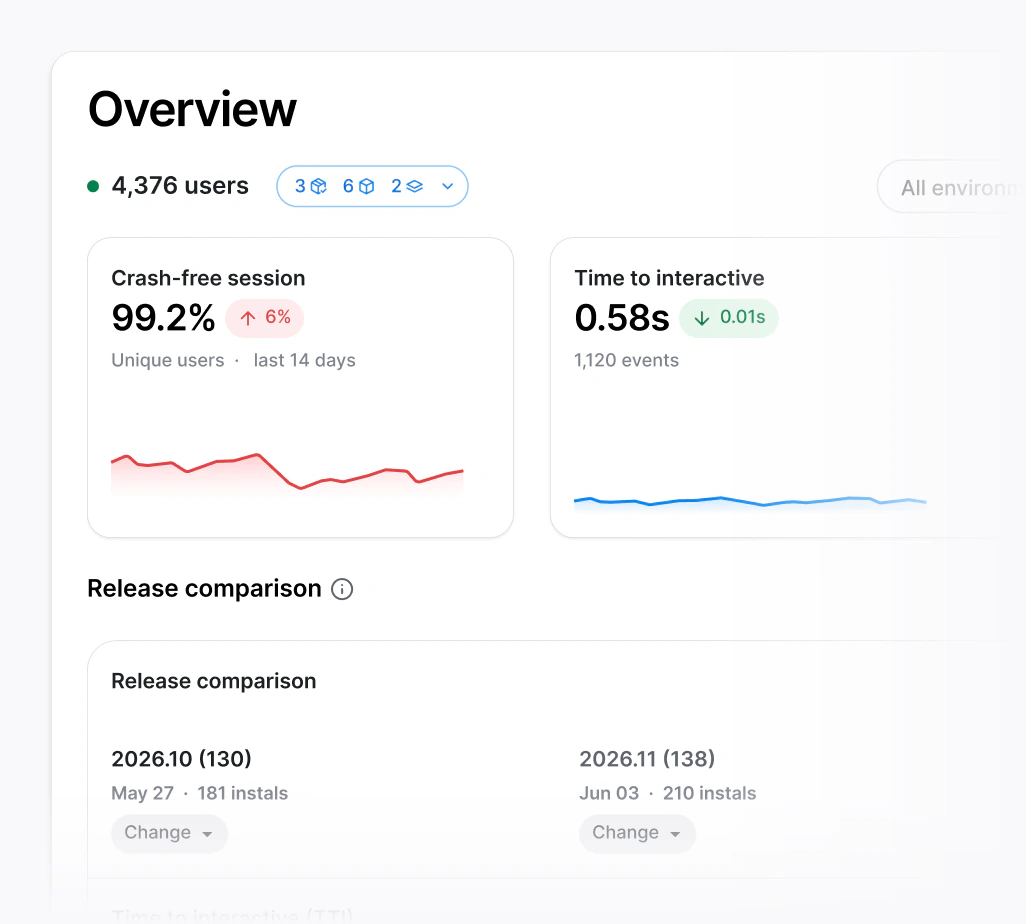Click the green online status dot
This screenshot has height=924, width=1026.
click(x=93, y=187)
